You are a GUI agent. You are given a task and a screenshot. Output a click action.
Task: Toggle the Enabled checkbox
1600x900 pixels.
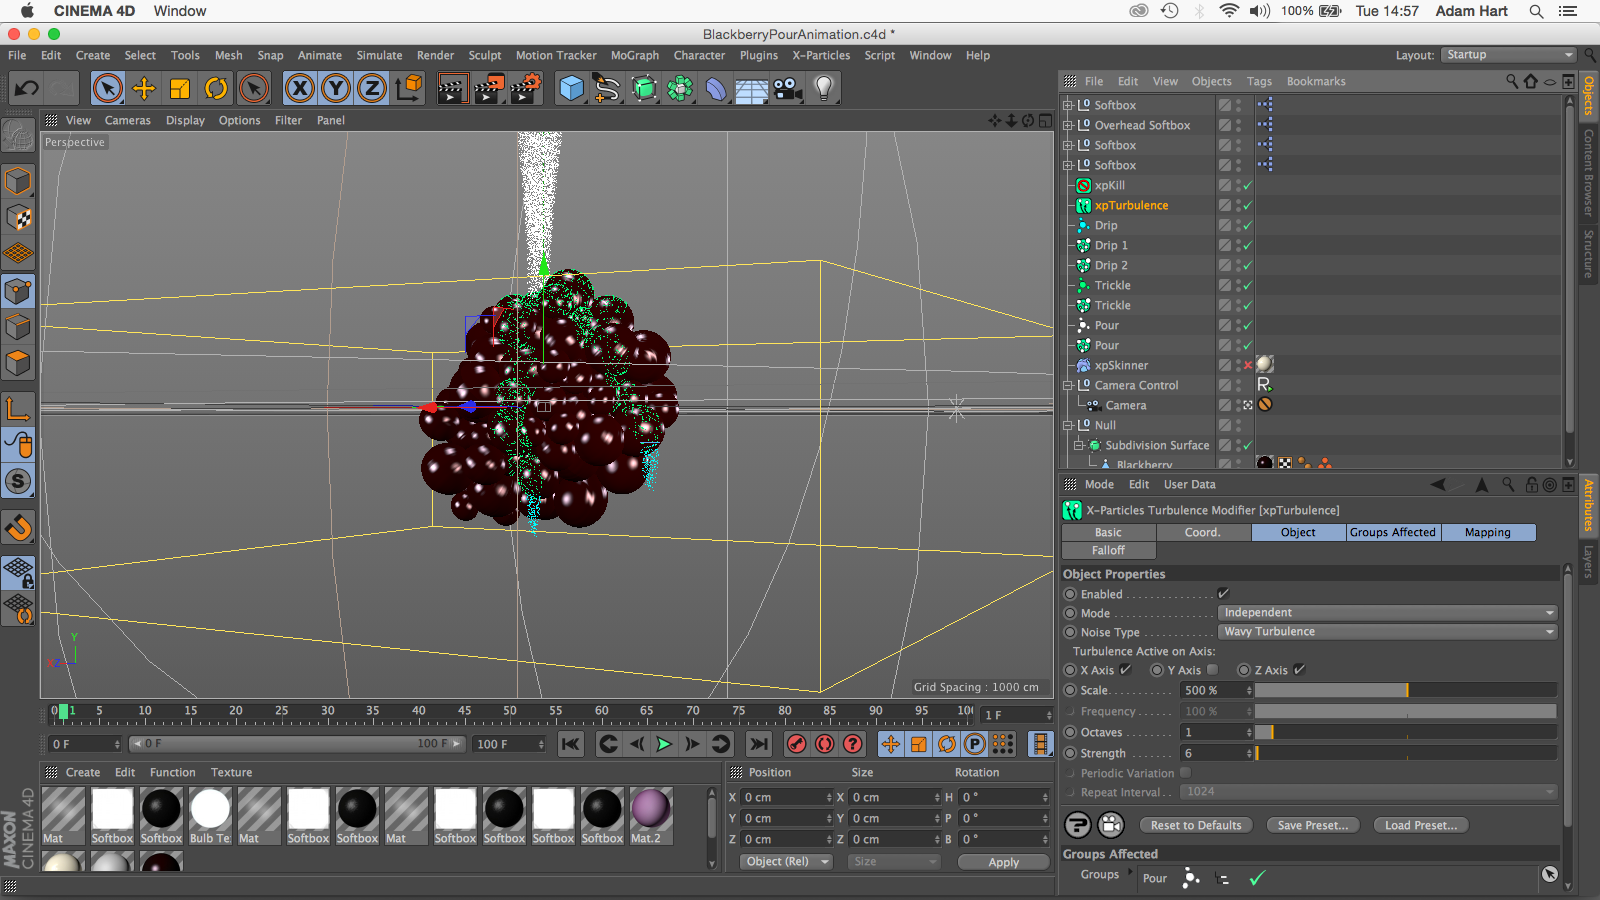pyautogui.click(x=1223, y=594)
